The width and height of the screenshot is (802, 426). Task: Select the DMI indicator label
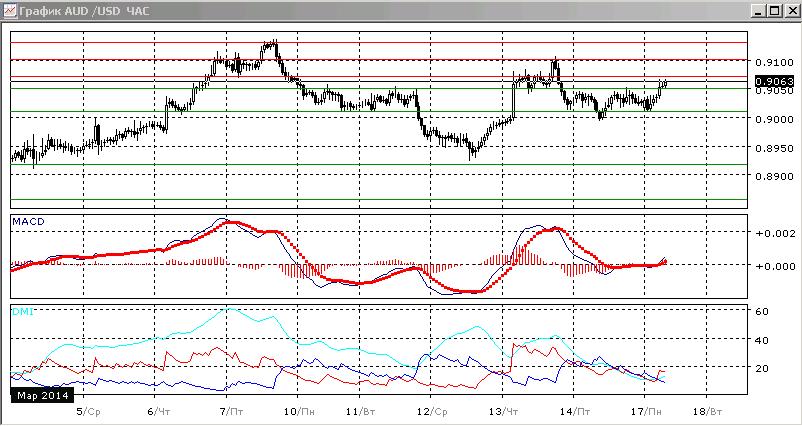24,311
